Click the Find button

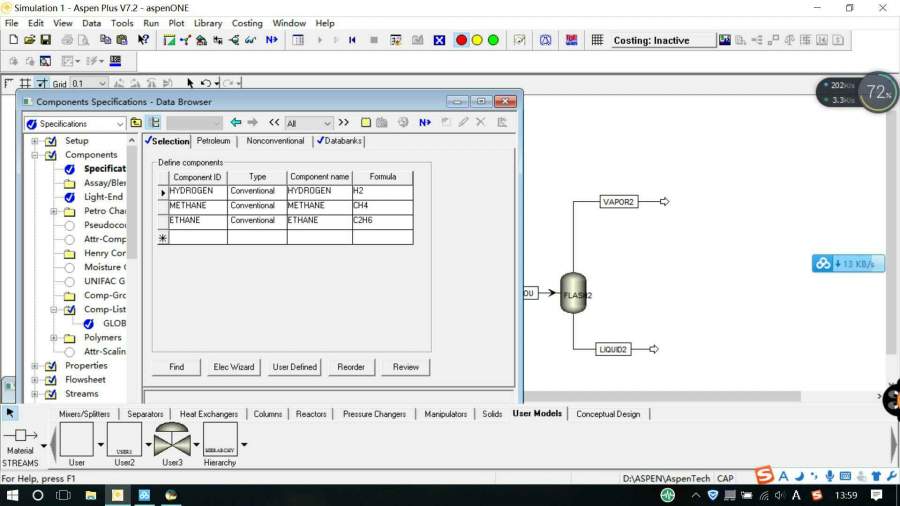[176, 367]
